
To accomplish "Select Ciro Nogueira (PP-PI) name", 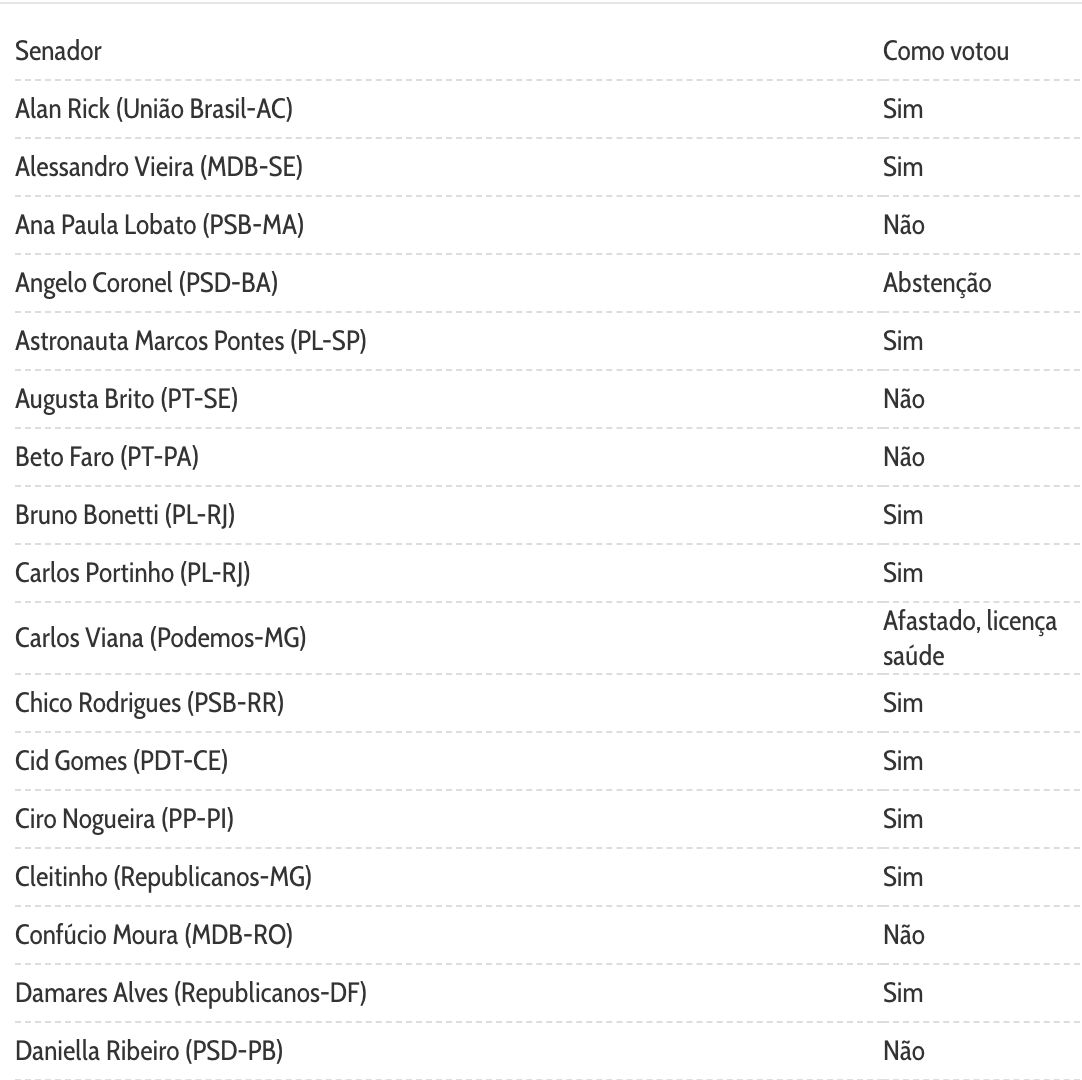I will 124,819.
